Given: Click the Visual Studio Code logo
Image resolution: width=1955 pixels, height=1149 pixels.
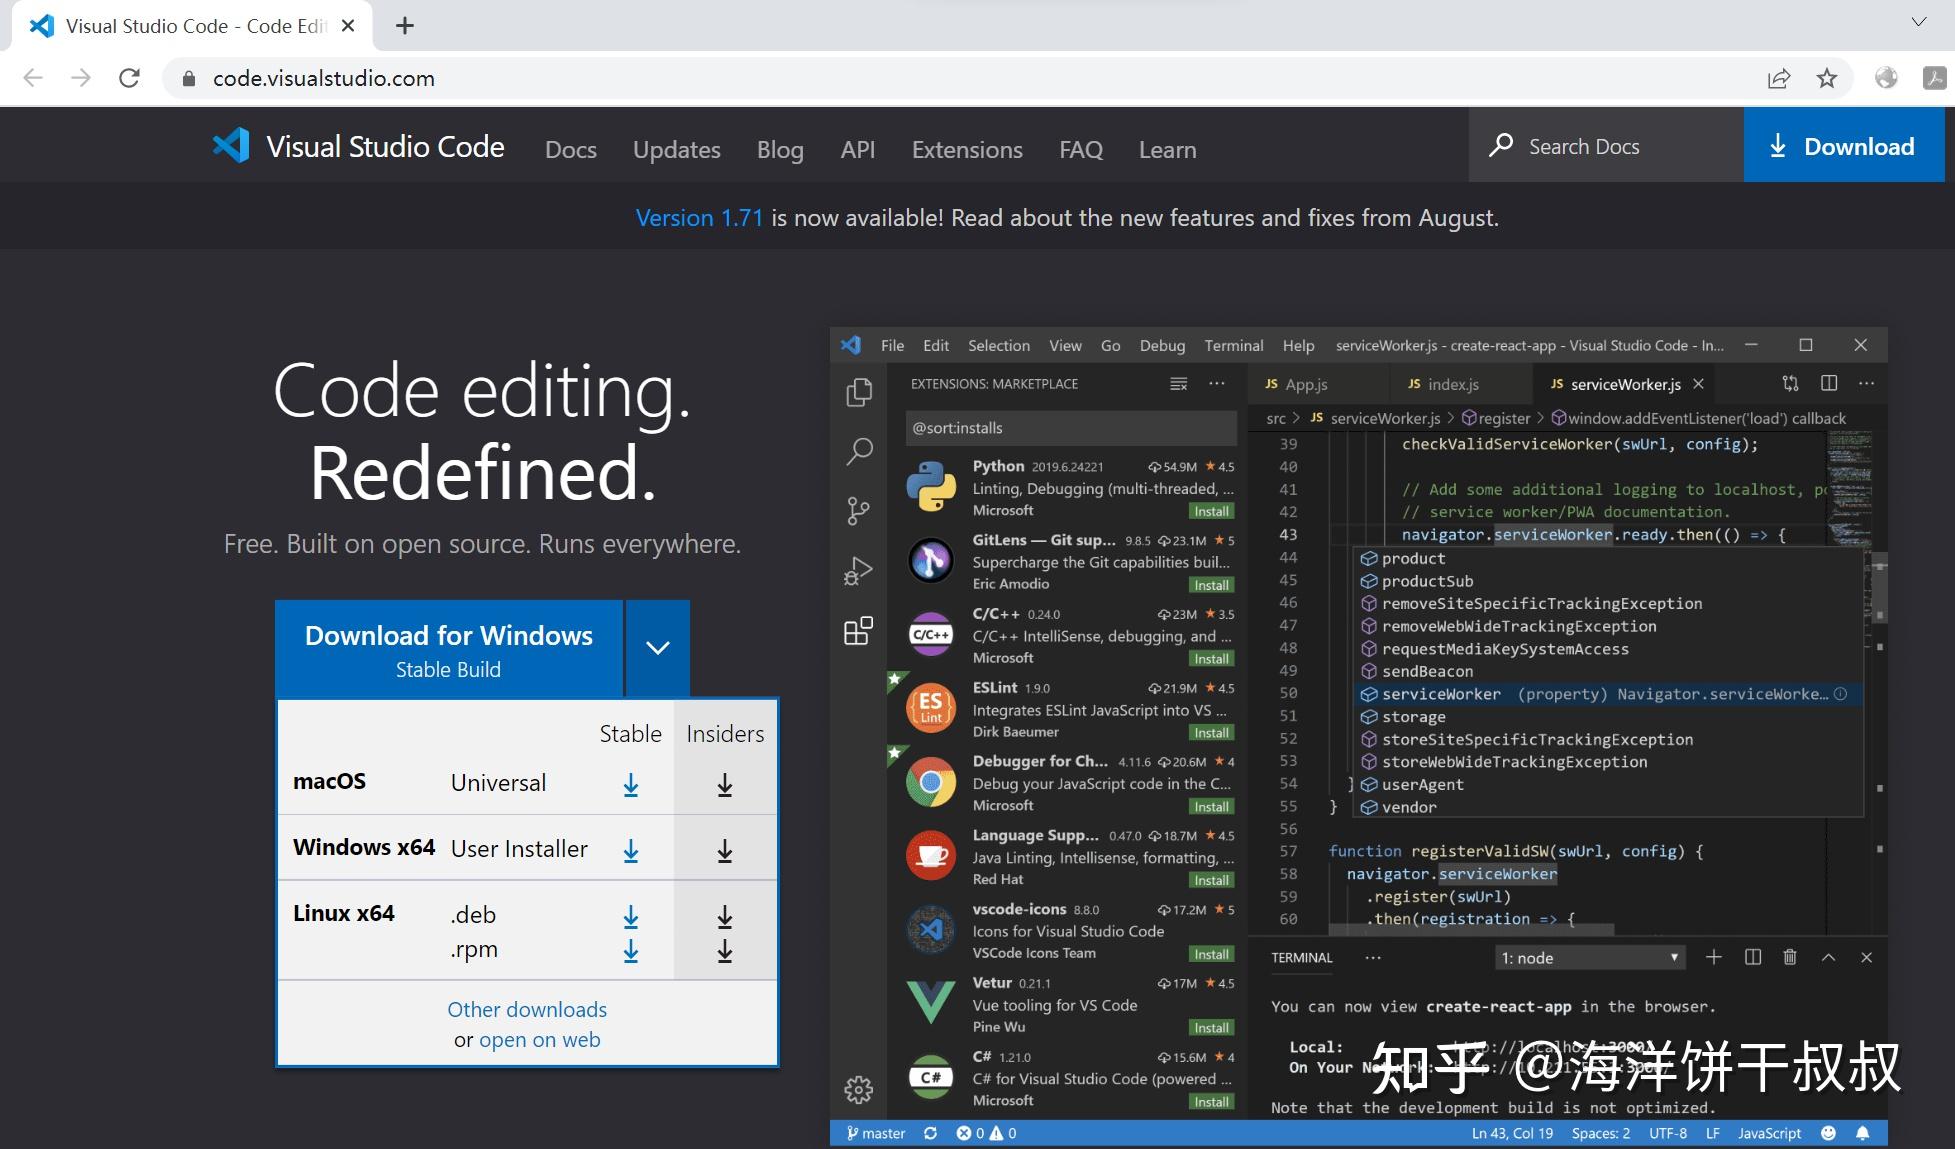Looking at the screenshot, I should coord(231,146).
